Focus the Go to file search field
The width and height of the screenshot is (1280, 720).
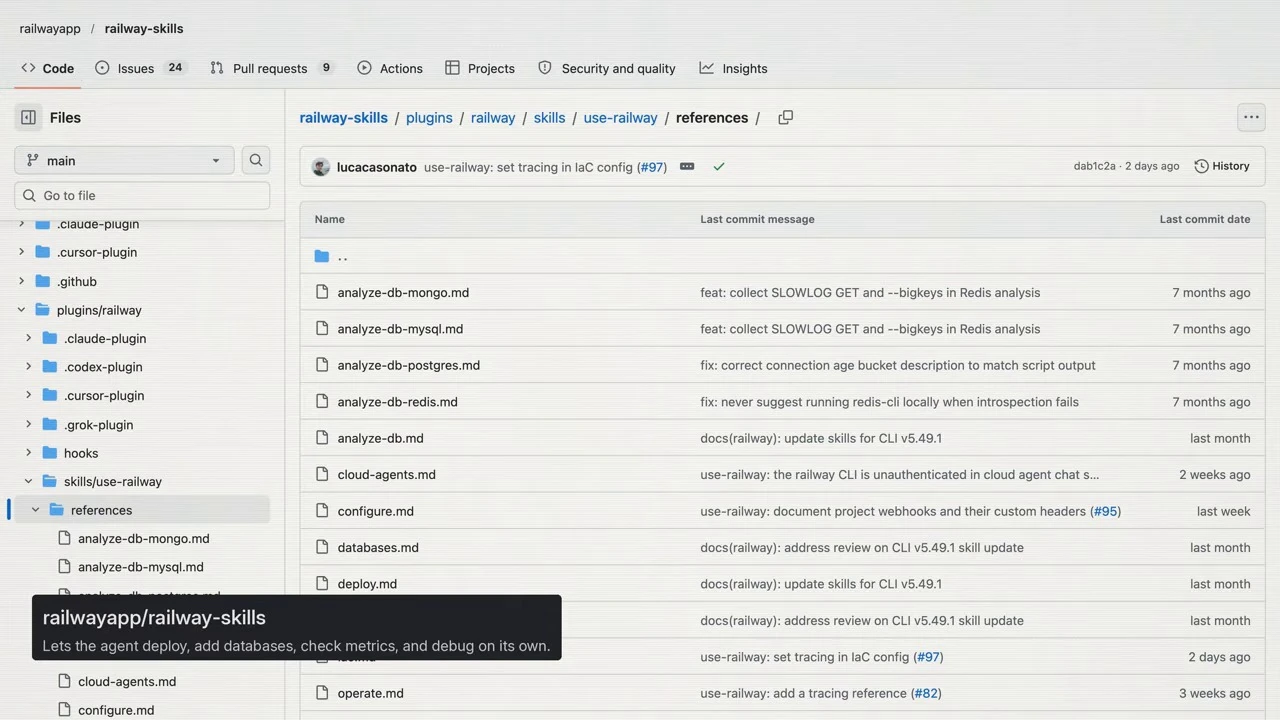click(x=142, y=195)
